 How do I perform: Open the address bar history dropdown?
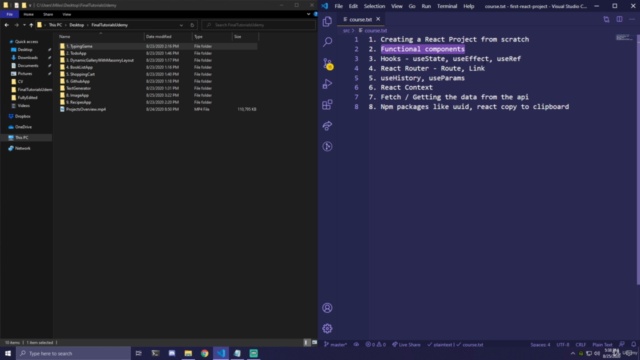click(x=181, y=25)
